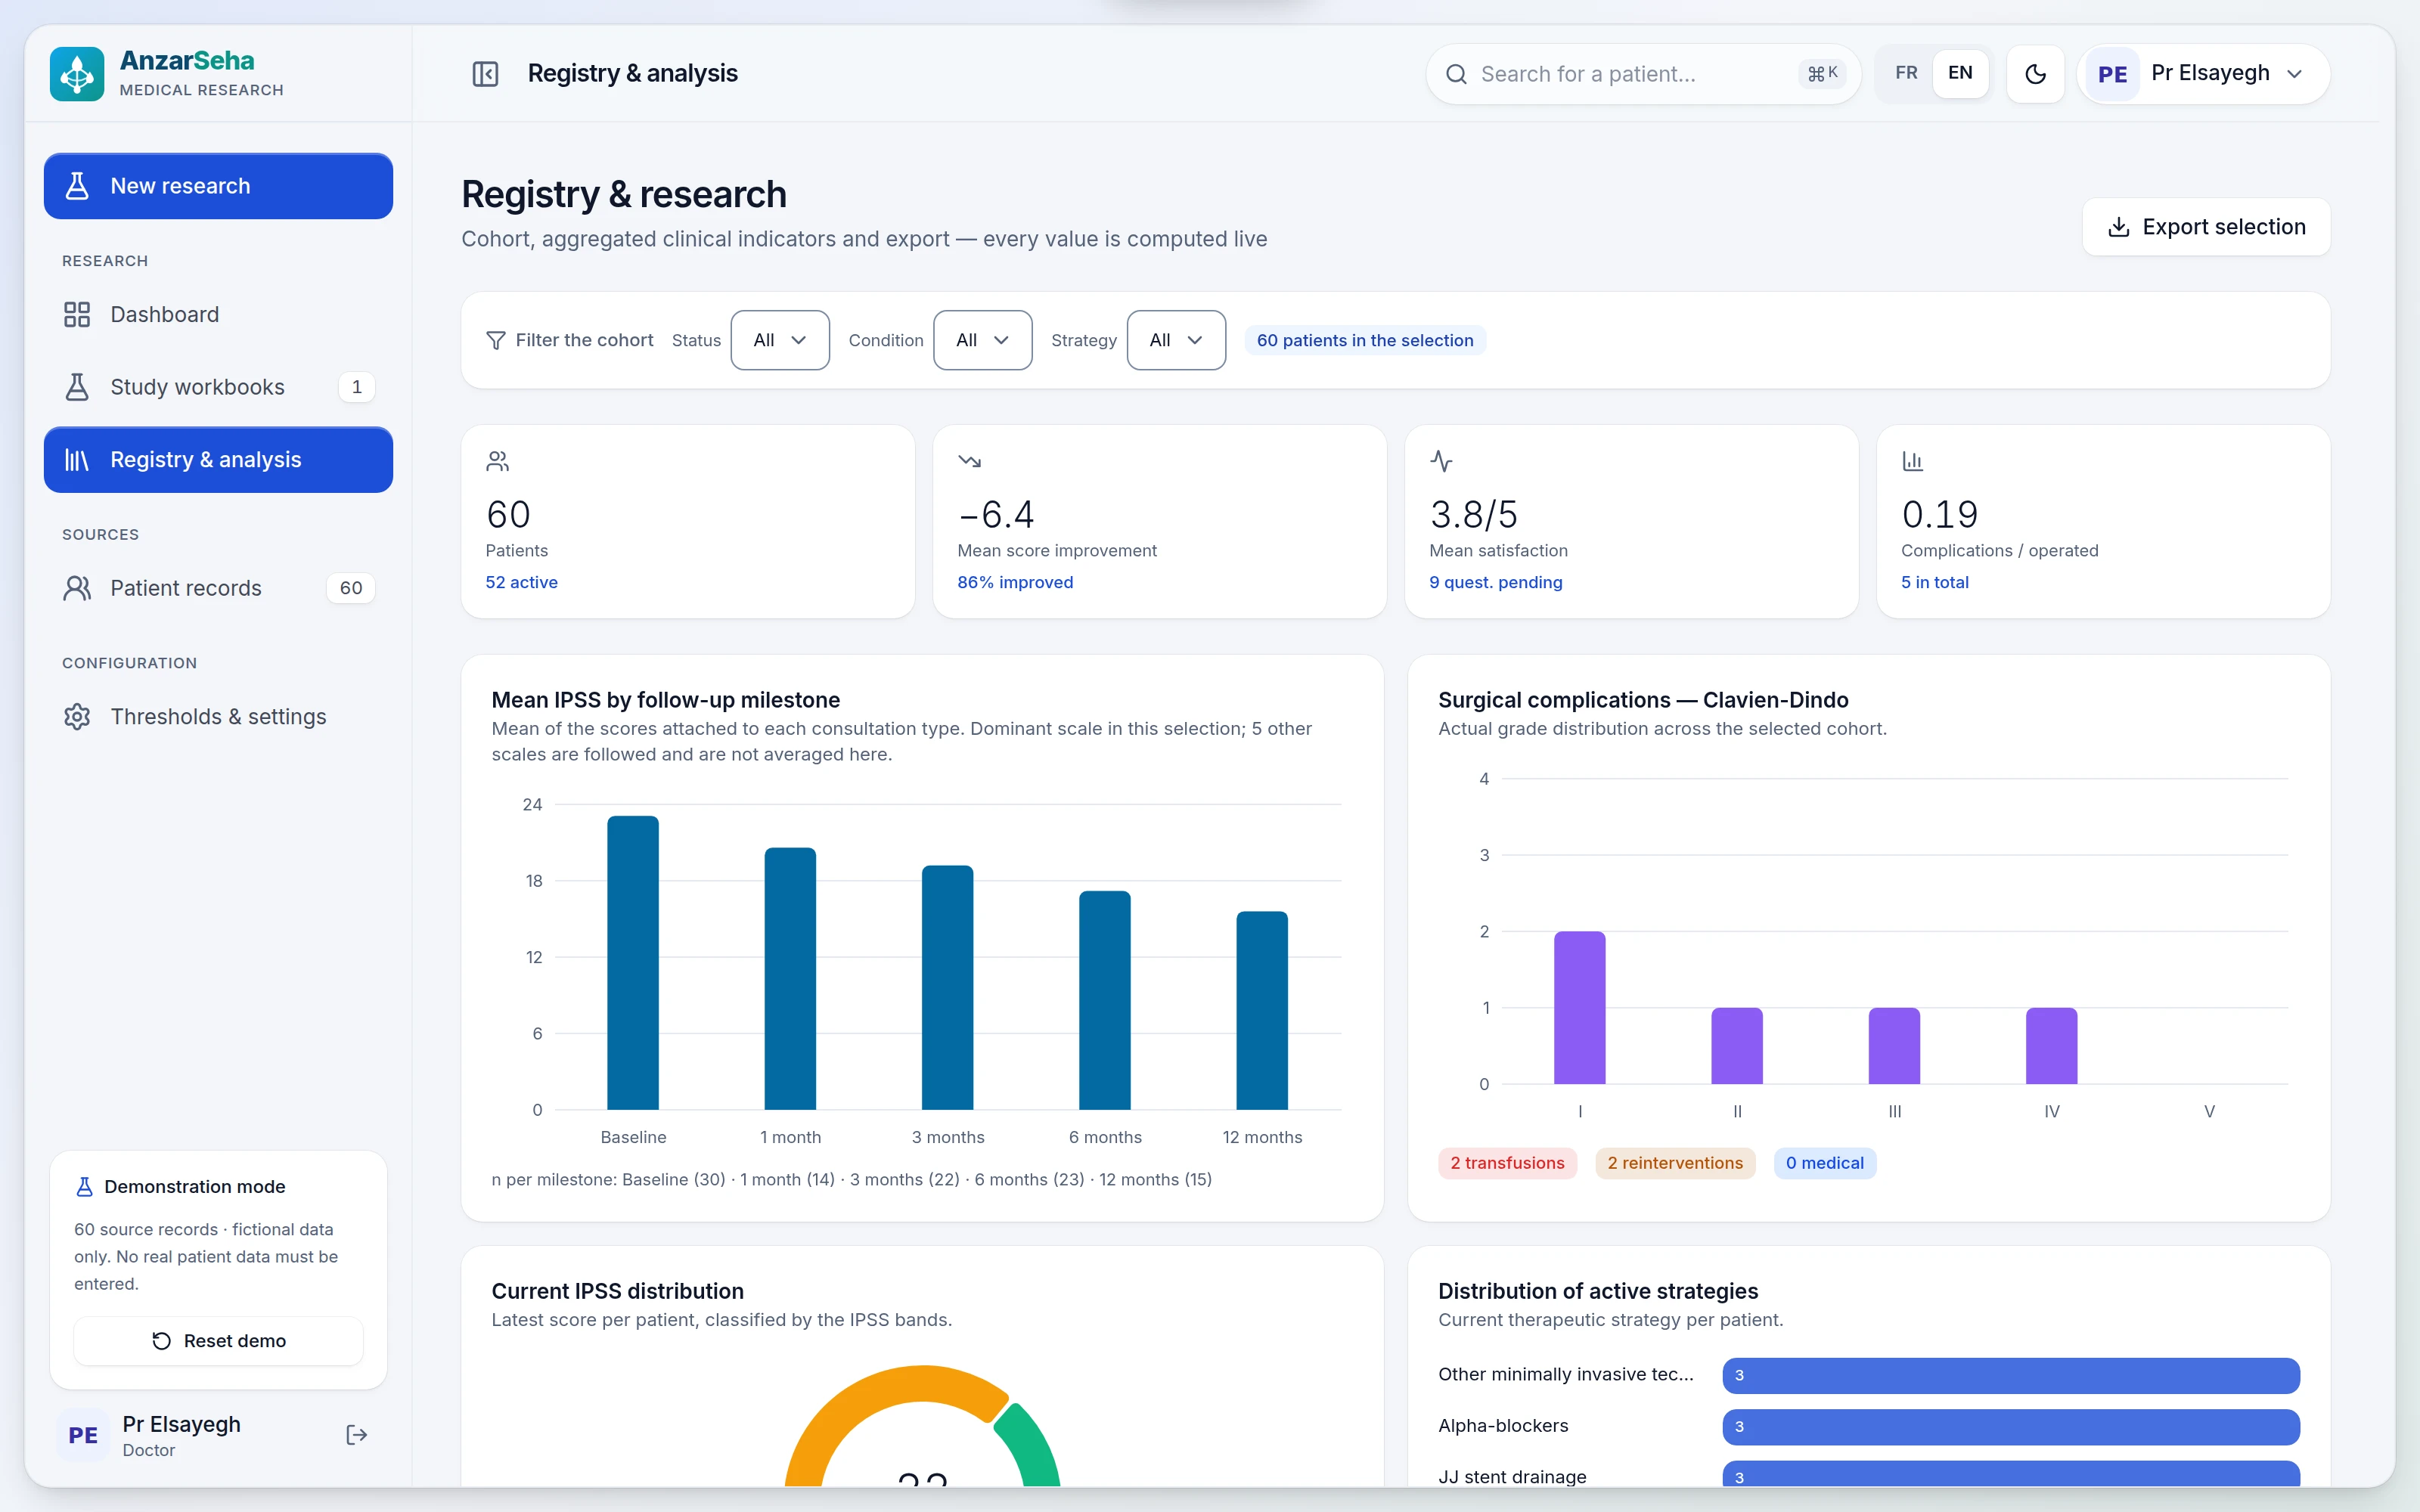Screen dimensions: 2420x1512
Task: Click the 60 patients in the selection badge
Action: click(1365, 340)
